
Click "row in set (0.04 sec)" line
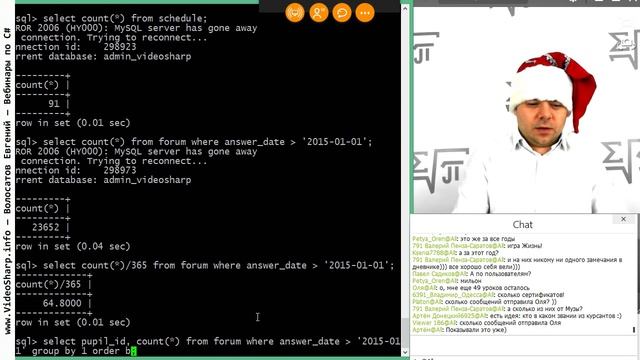(x=73, y=247)
